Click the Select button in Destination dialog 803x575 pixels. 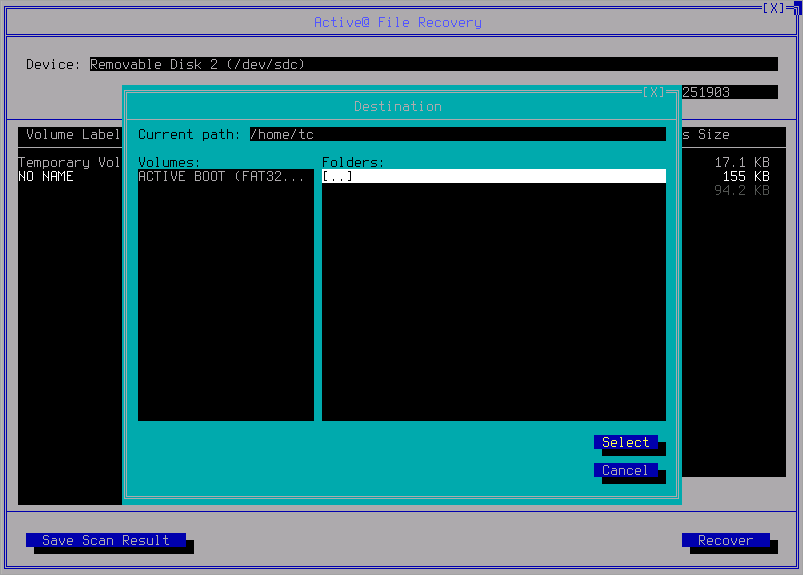tap(625, 442)
